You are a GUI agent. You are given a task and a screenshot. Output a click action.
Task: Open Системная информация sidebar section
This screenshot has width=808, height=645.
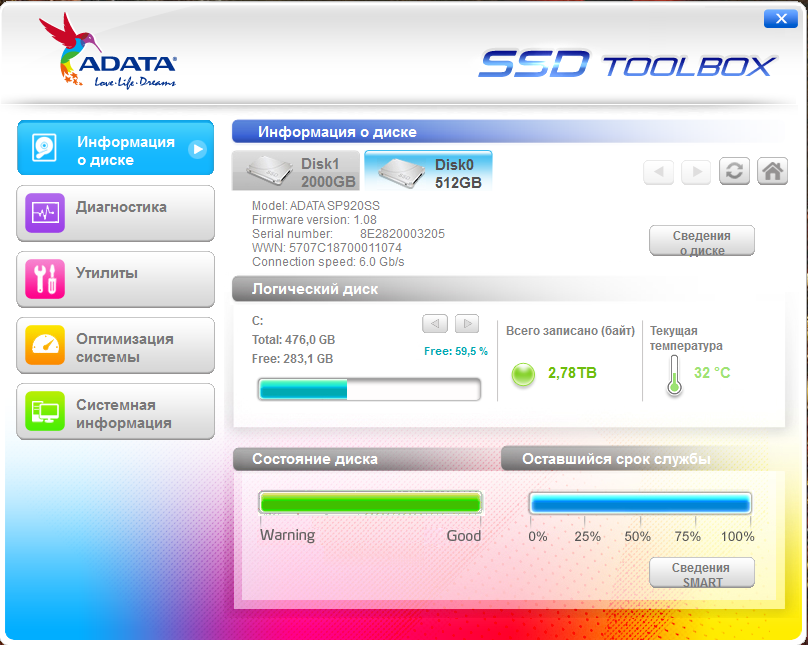(x=115, y=411)
